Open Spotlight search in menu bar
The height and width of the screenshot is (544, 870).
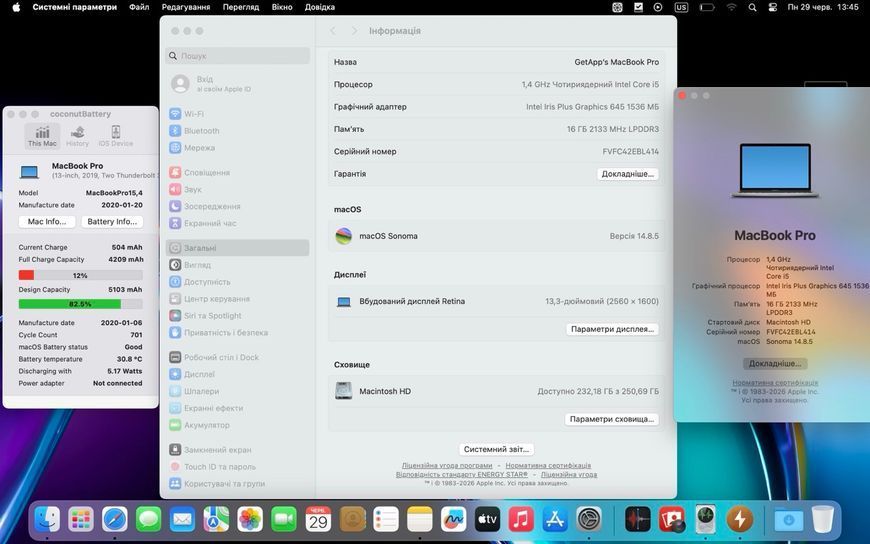(x=752, y=7)
